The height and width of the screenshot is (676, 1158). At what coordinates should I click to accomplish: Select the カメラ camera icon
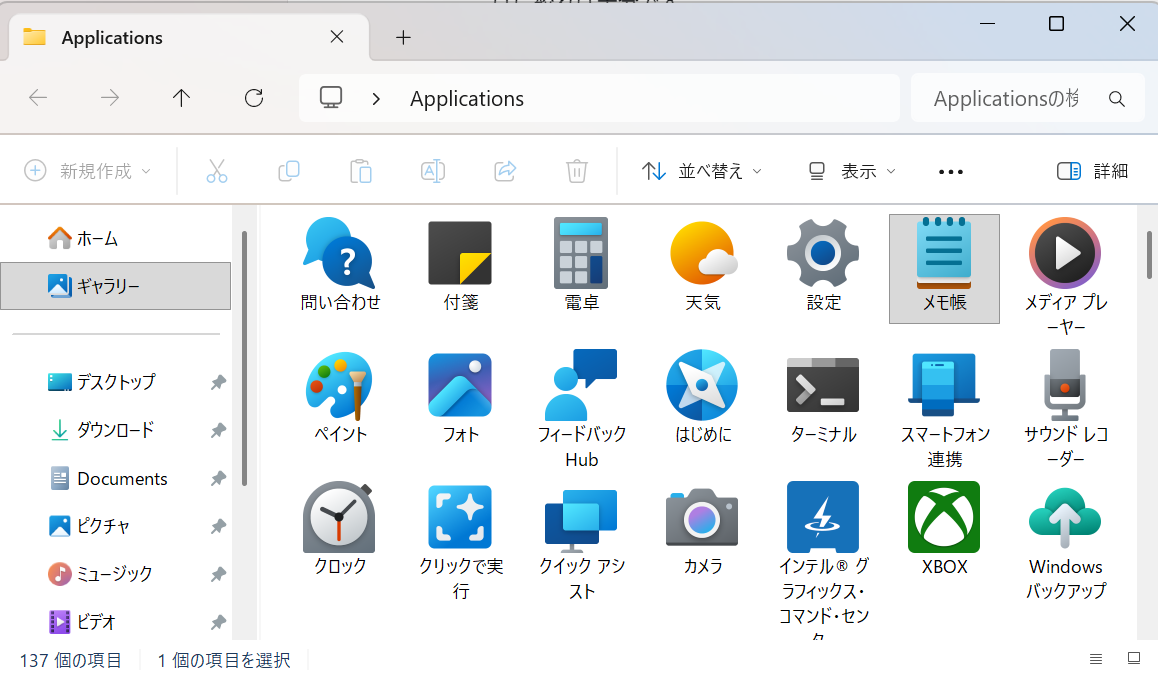[x=702, y=517]
